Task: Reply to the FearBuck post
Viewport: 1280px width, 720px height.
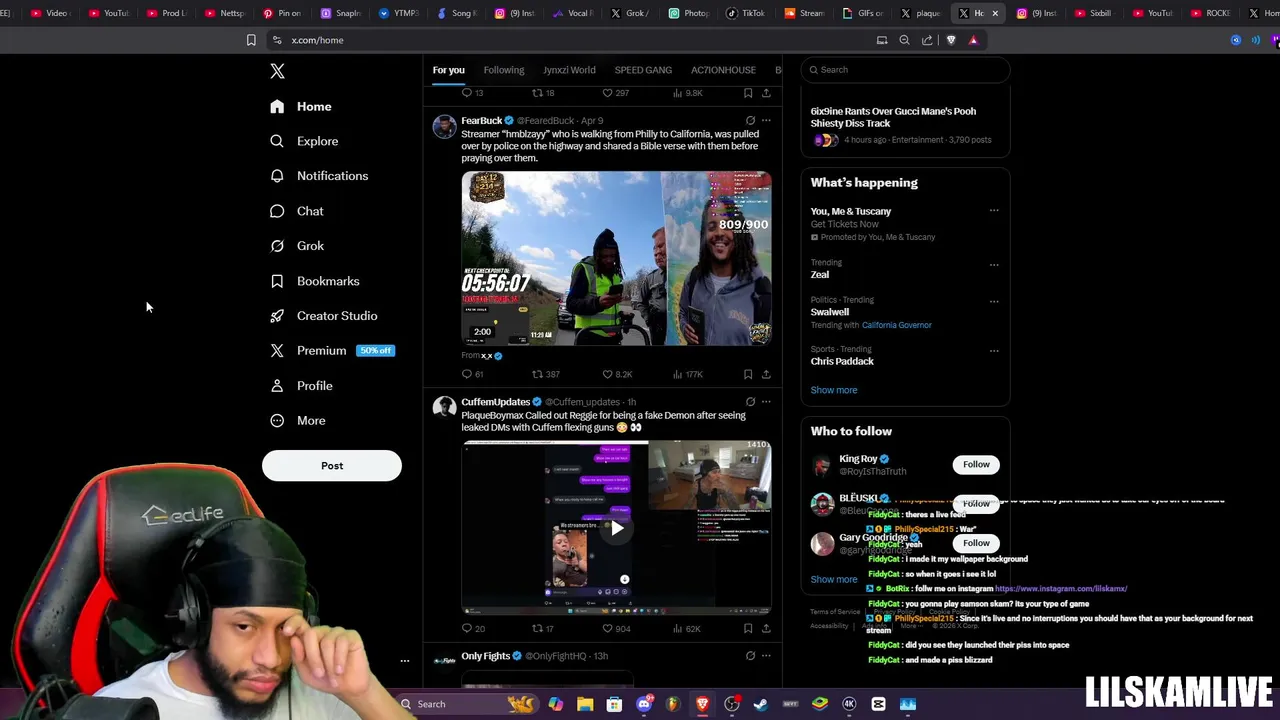Action: coord(472,374)
